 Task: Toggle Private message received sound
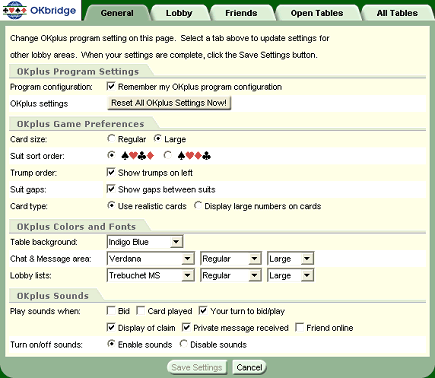(186, 327)
